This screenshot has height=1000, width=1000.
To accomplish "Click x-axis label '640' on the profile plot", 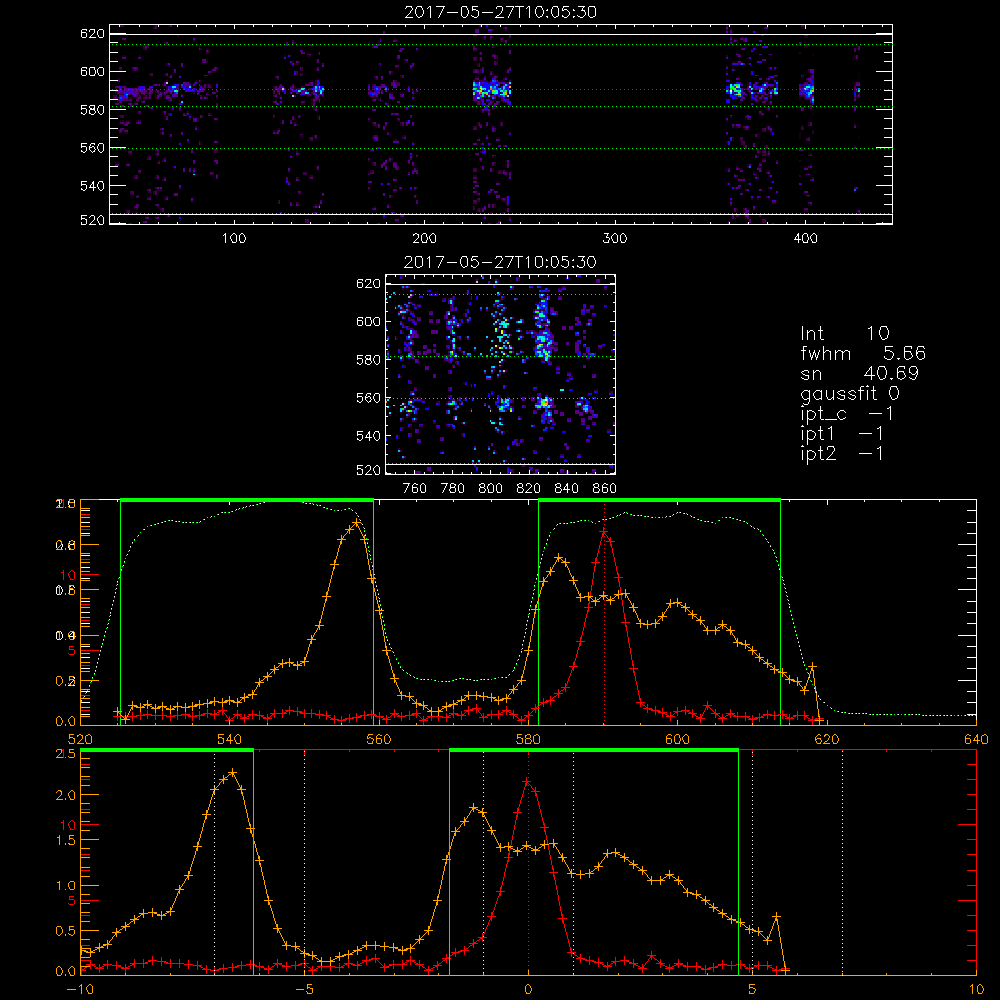I will pos(976,739).
